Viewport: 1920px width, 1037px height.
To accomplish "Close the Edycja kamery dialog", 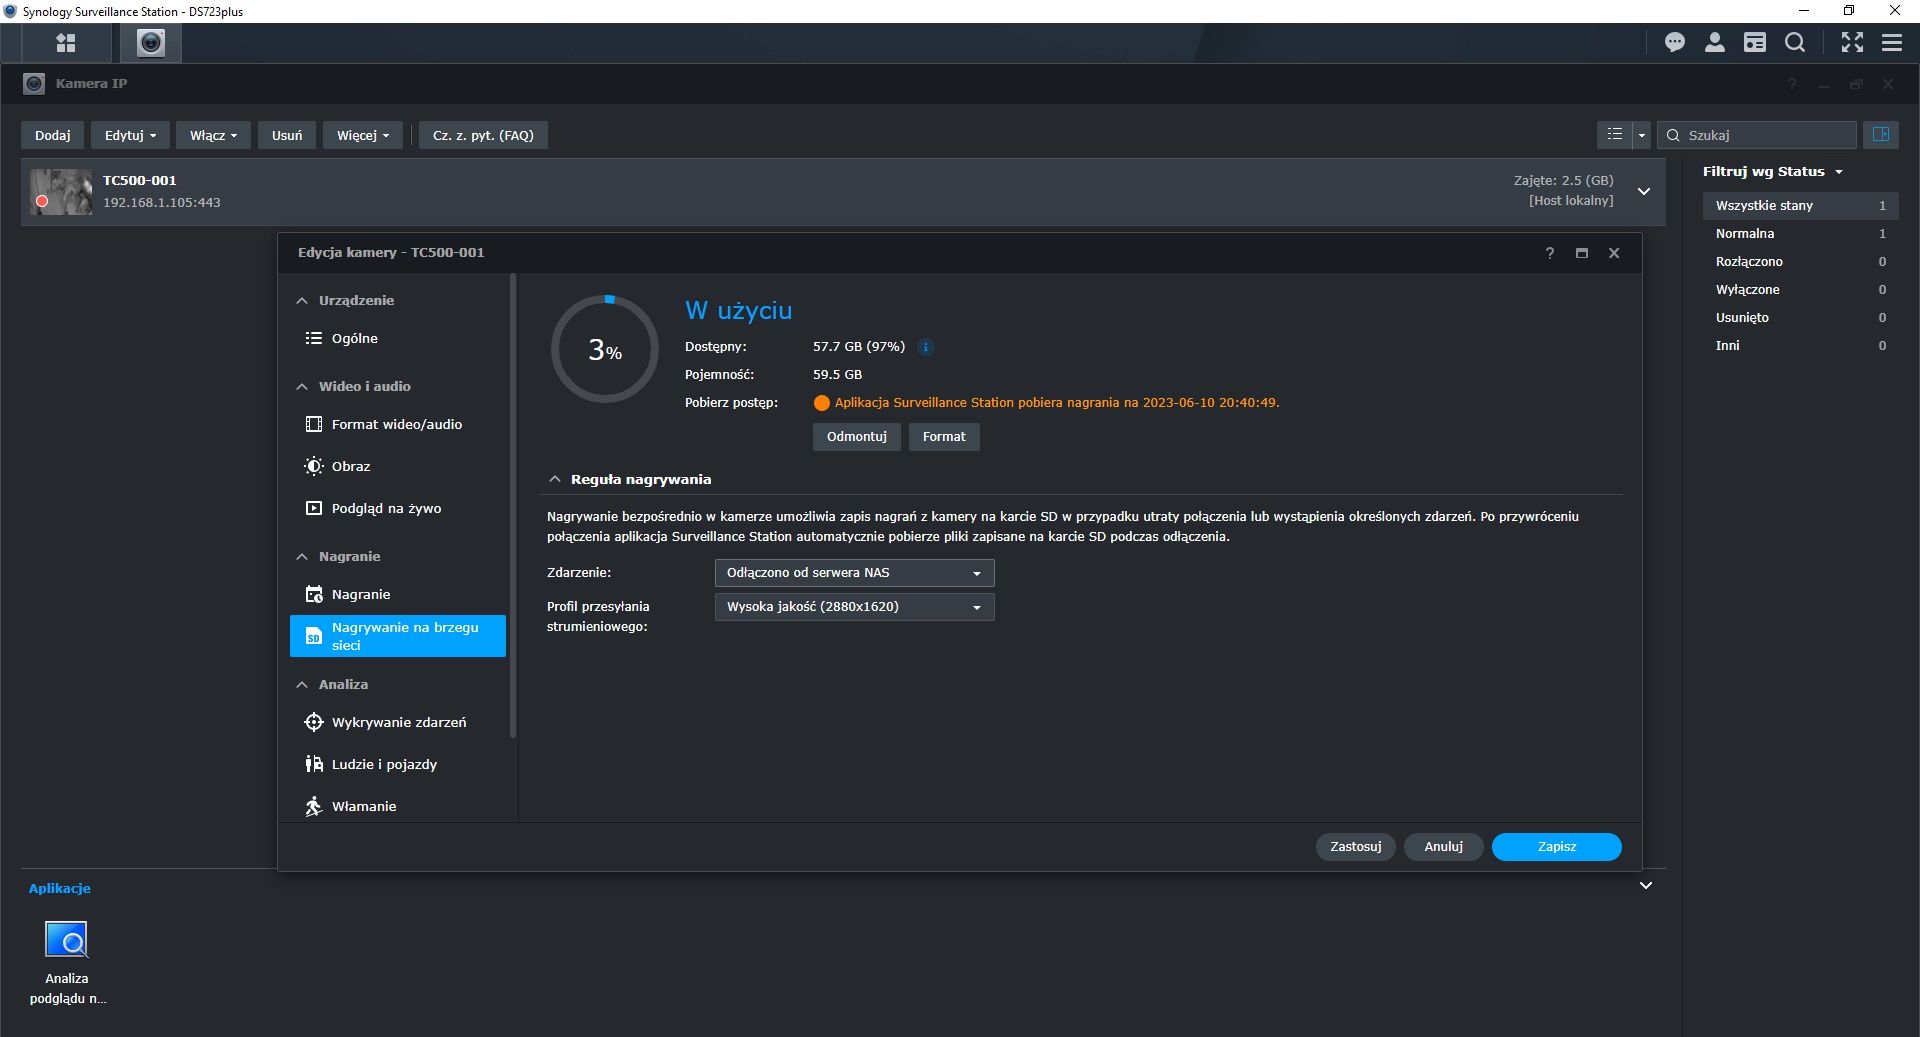I will pyautogui.click(x=1614, y=253).
